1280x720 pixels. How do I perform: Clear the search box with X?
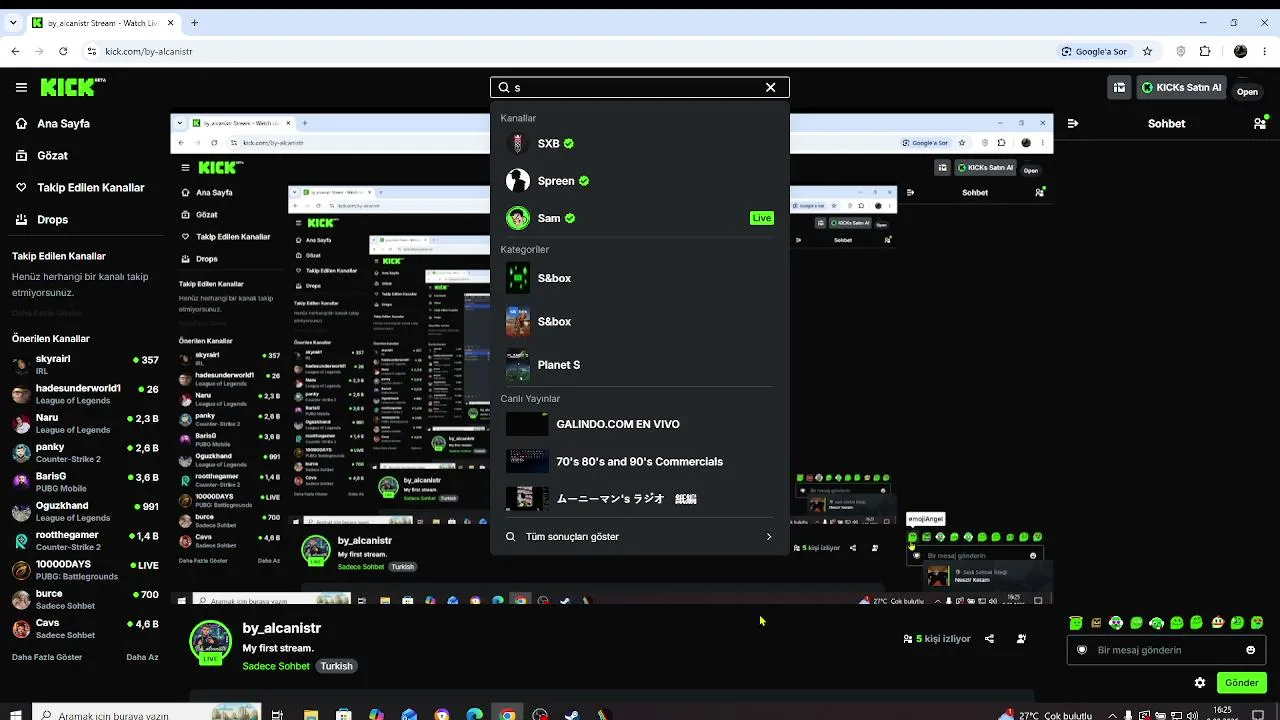click(770, 88)
